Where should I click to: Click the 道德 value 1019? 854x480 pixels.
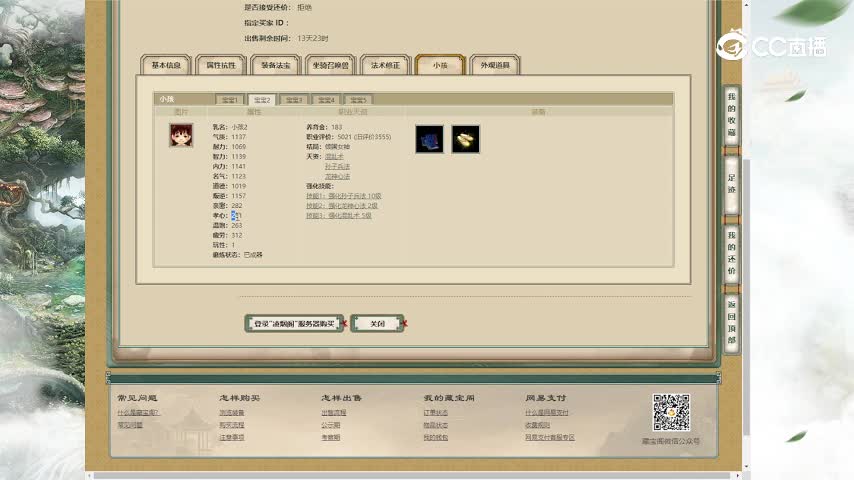(x=239, y=186)
